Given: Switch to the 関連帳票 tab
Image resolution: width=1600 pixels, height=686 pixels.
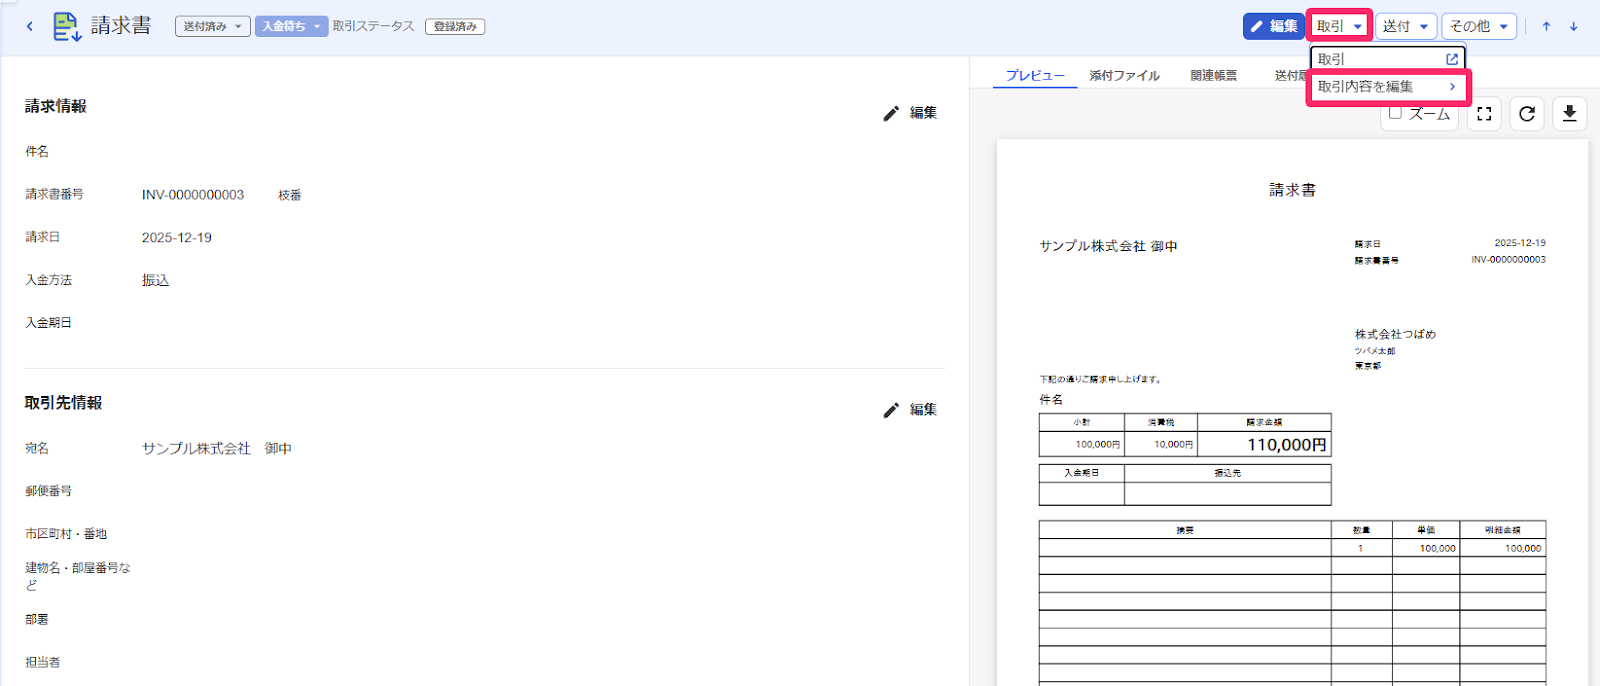Looking at the screenshot, I should [1213, 76].
